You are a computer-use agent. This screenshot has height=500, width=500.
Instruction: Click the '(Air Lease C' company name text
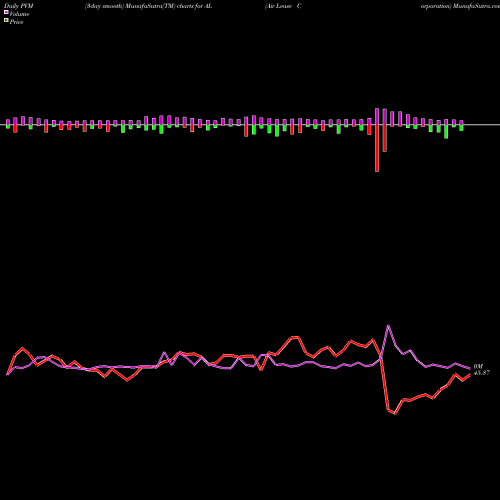(x=283, y=6)
